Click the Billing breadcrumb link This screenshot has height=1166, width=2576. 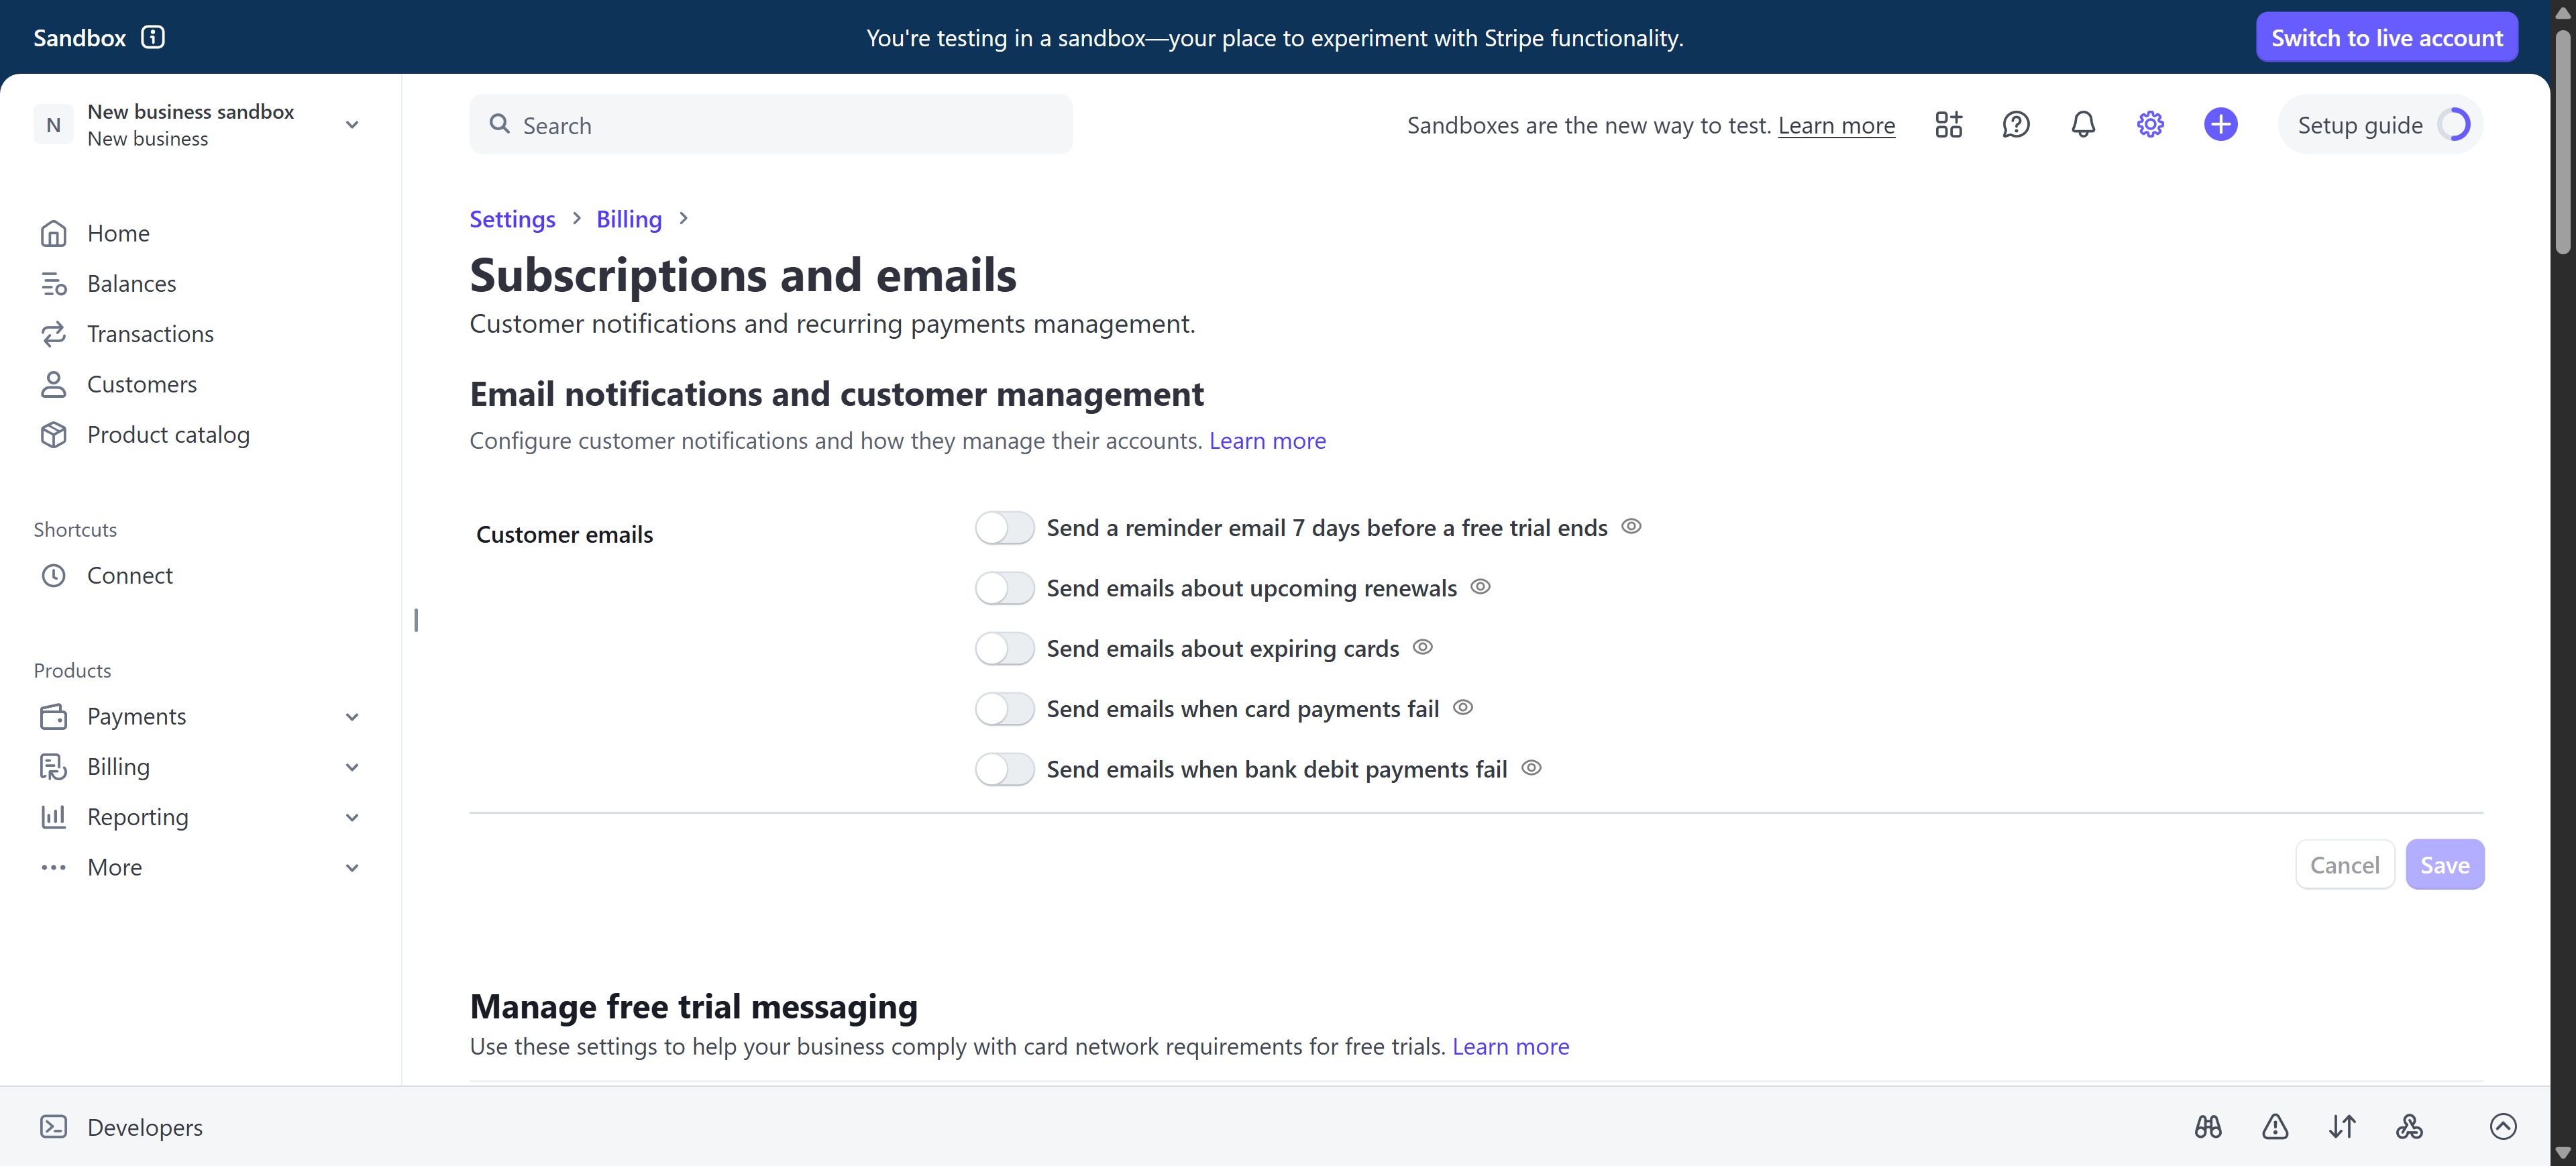[628, 219]
